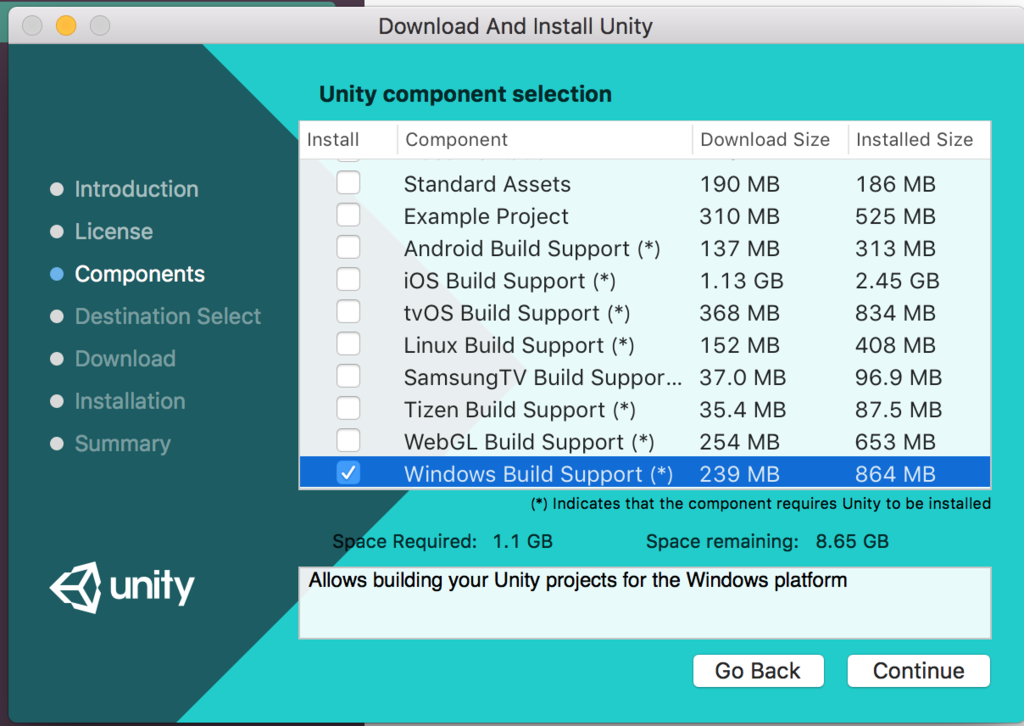The width and height of the screenshot is (1024, 726).
Task: Enable iOS Build Support checkbox
Action: [348, 279]
